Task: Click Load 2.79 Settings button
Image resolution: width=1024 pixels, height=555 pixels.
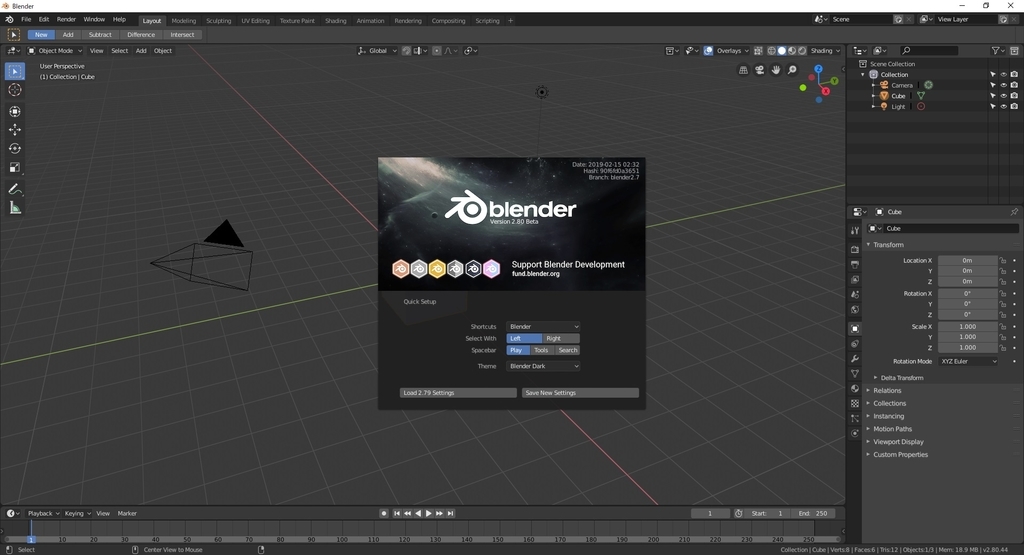Action: click(x=458, y=392)
